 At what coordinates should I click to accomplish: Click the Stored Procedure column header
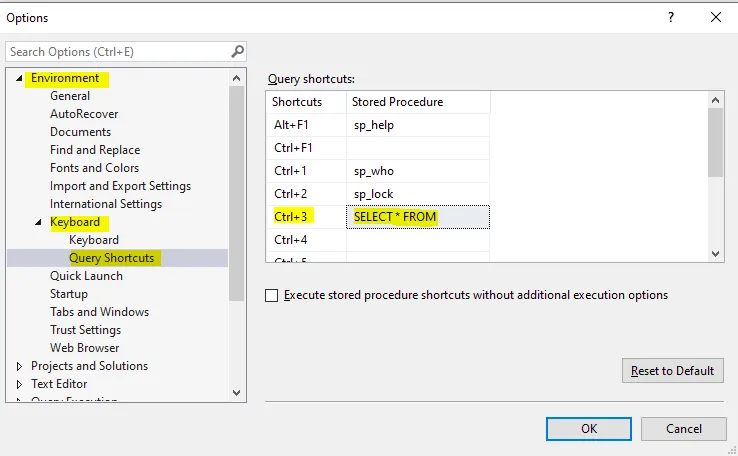[x=418, y=102]
